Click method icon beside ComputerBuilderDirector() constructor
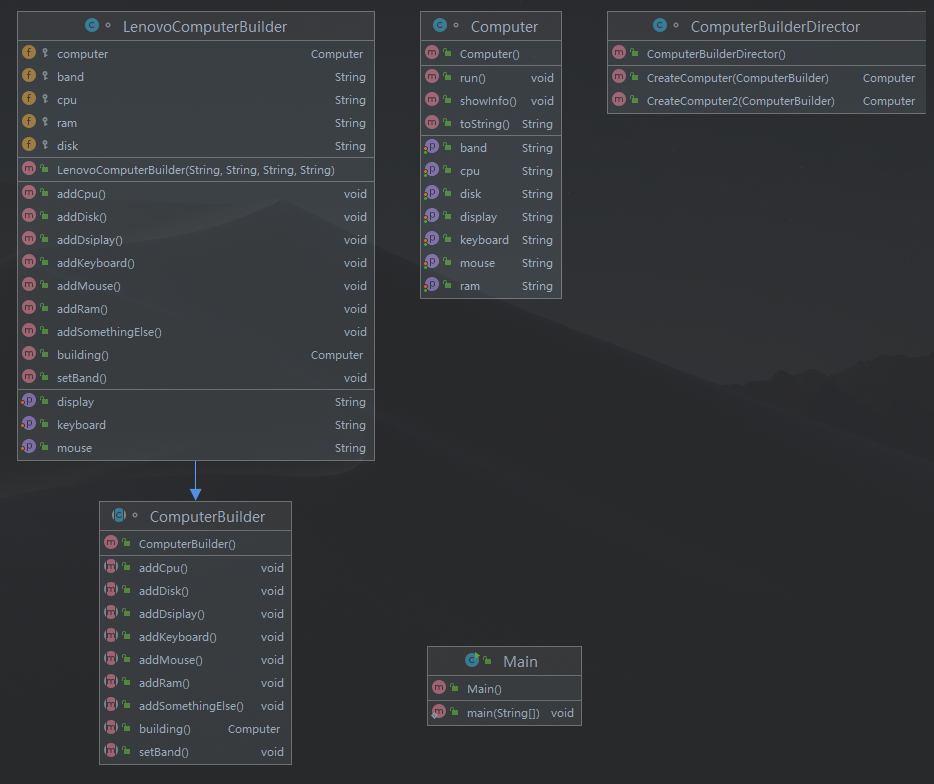 (619, 52)
